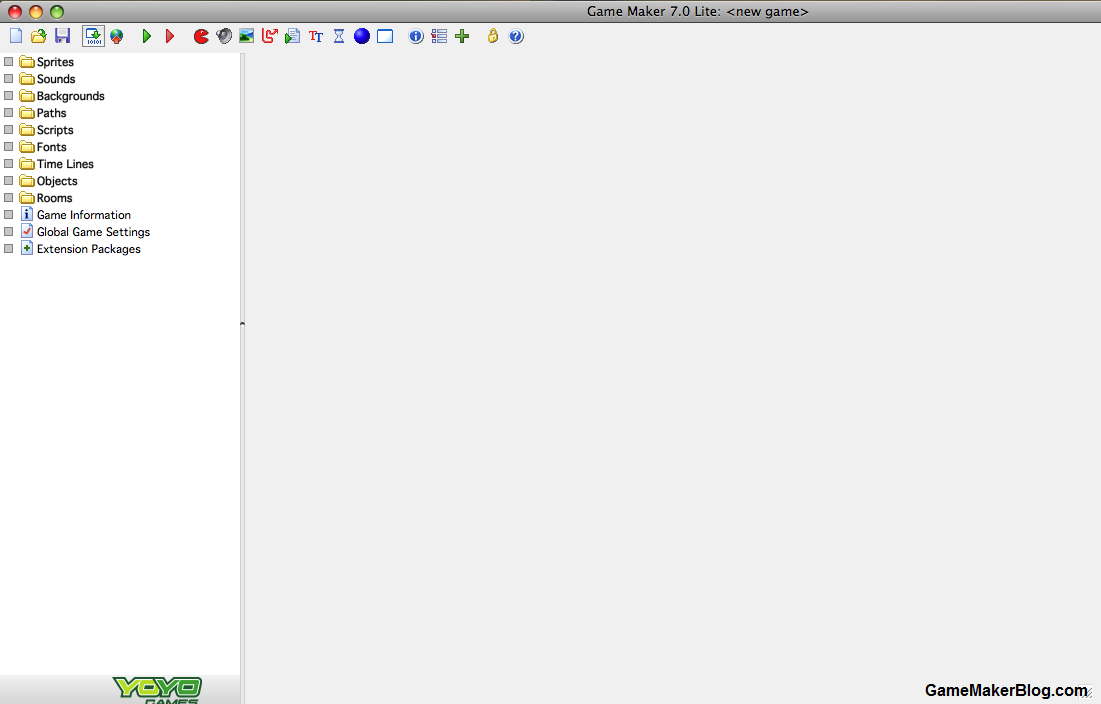
Task: Expand the Paths folder node
Action: [x=8, y=112]
